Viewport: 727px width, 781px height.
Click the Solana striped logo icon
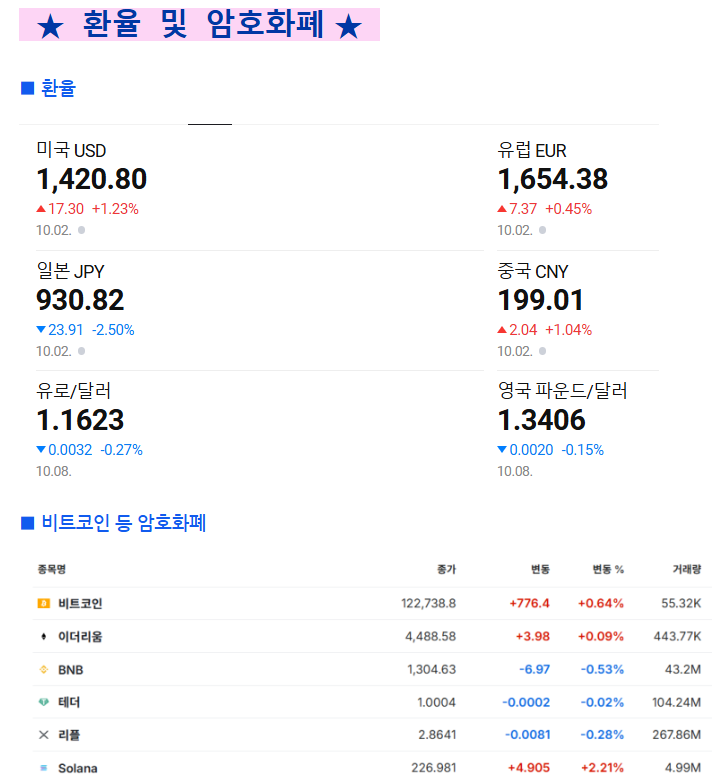point(43,768)
